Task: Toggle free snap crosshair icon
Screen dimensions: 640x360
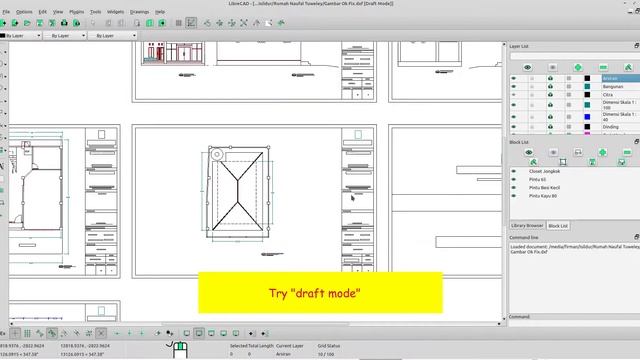Action: click(x=15, y=333)
